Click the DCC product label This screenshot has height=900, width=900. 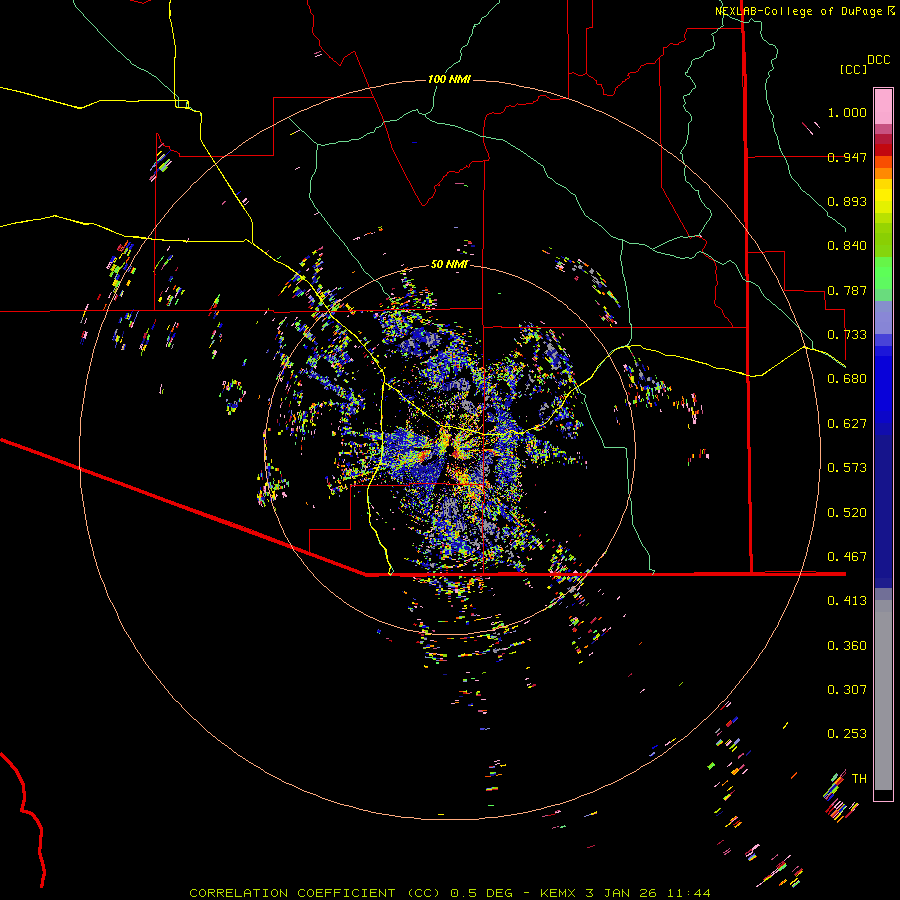pos(879,60)
